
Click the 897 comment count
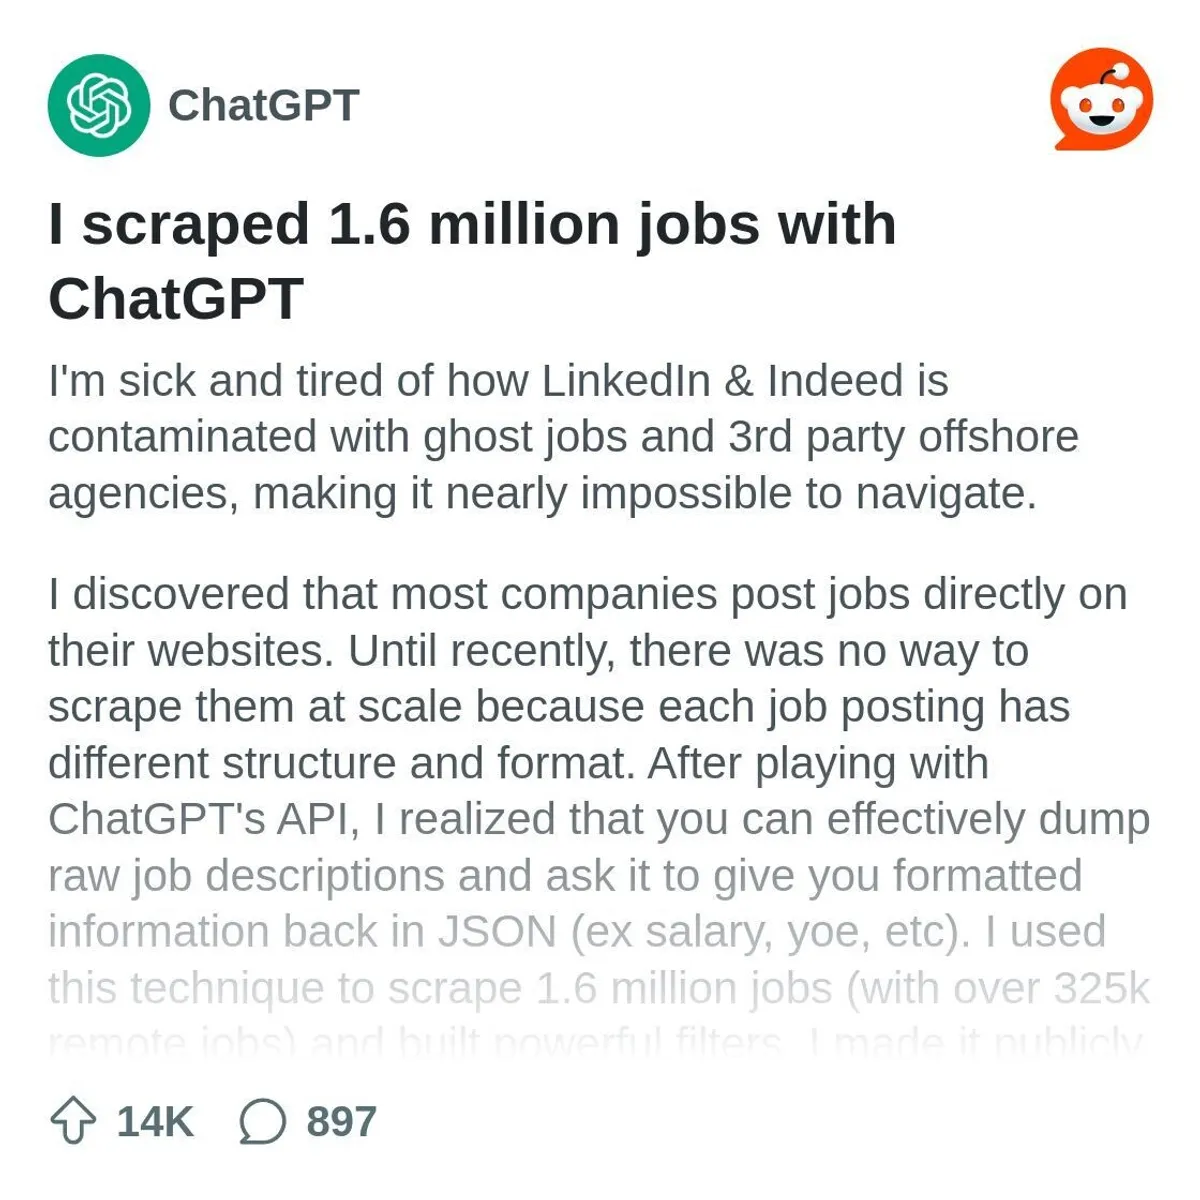tap(339, 1121)
